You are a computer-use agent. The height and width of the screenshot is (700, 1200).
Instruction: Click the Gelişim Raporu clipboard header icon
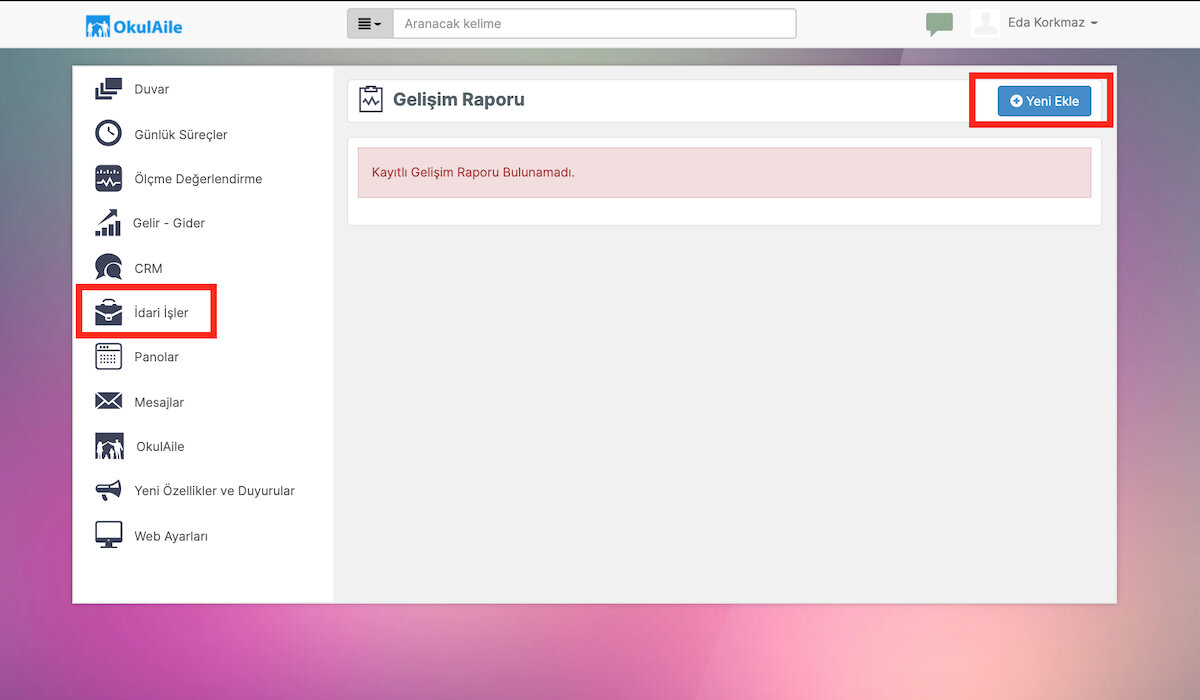pos(371,99)
